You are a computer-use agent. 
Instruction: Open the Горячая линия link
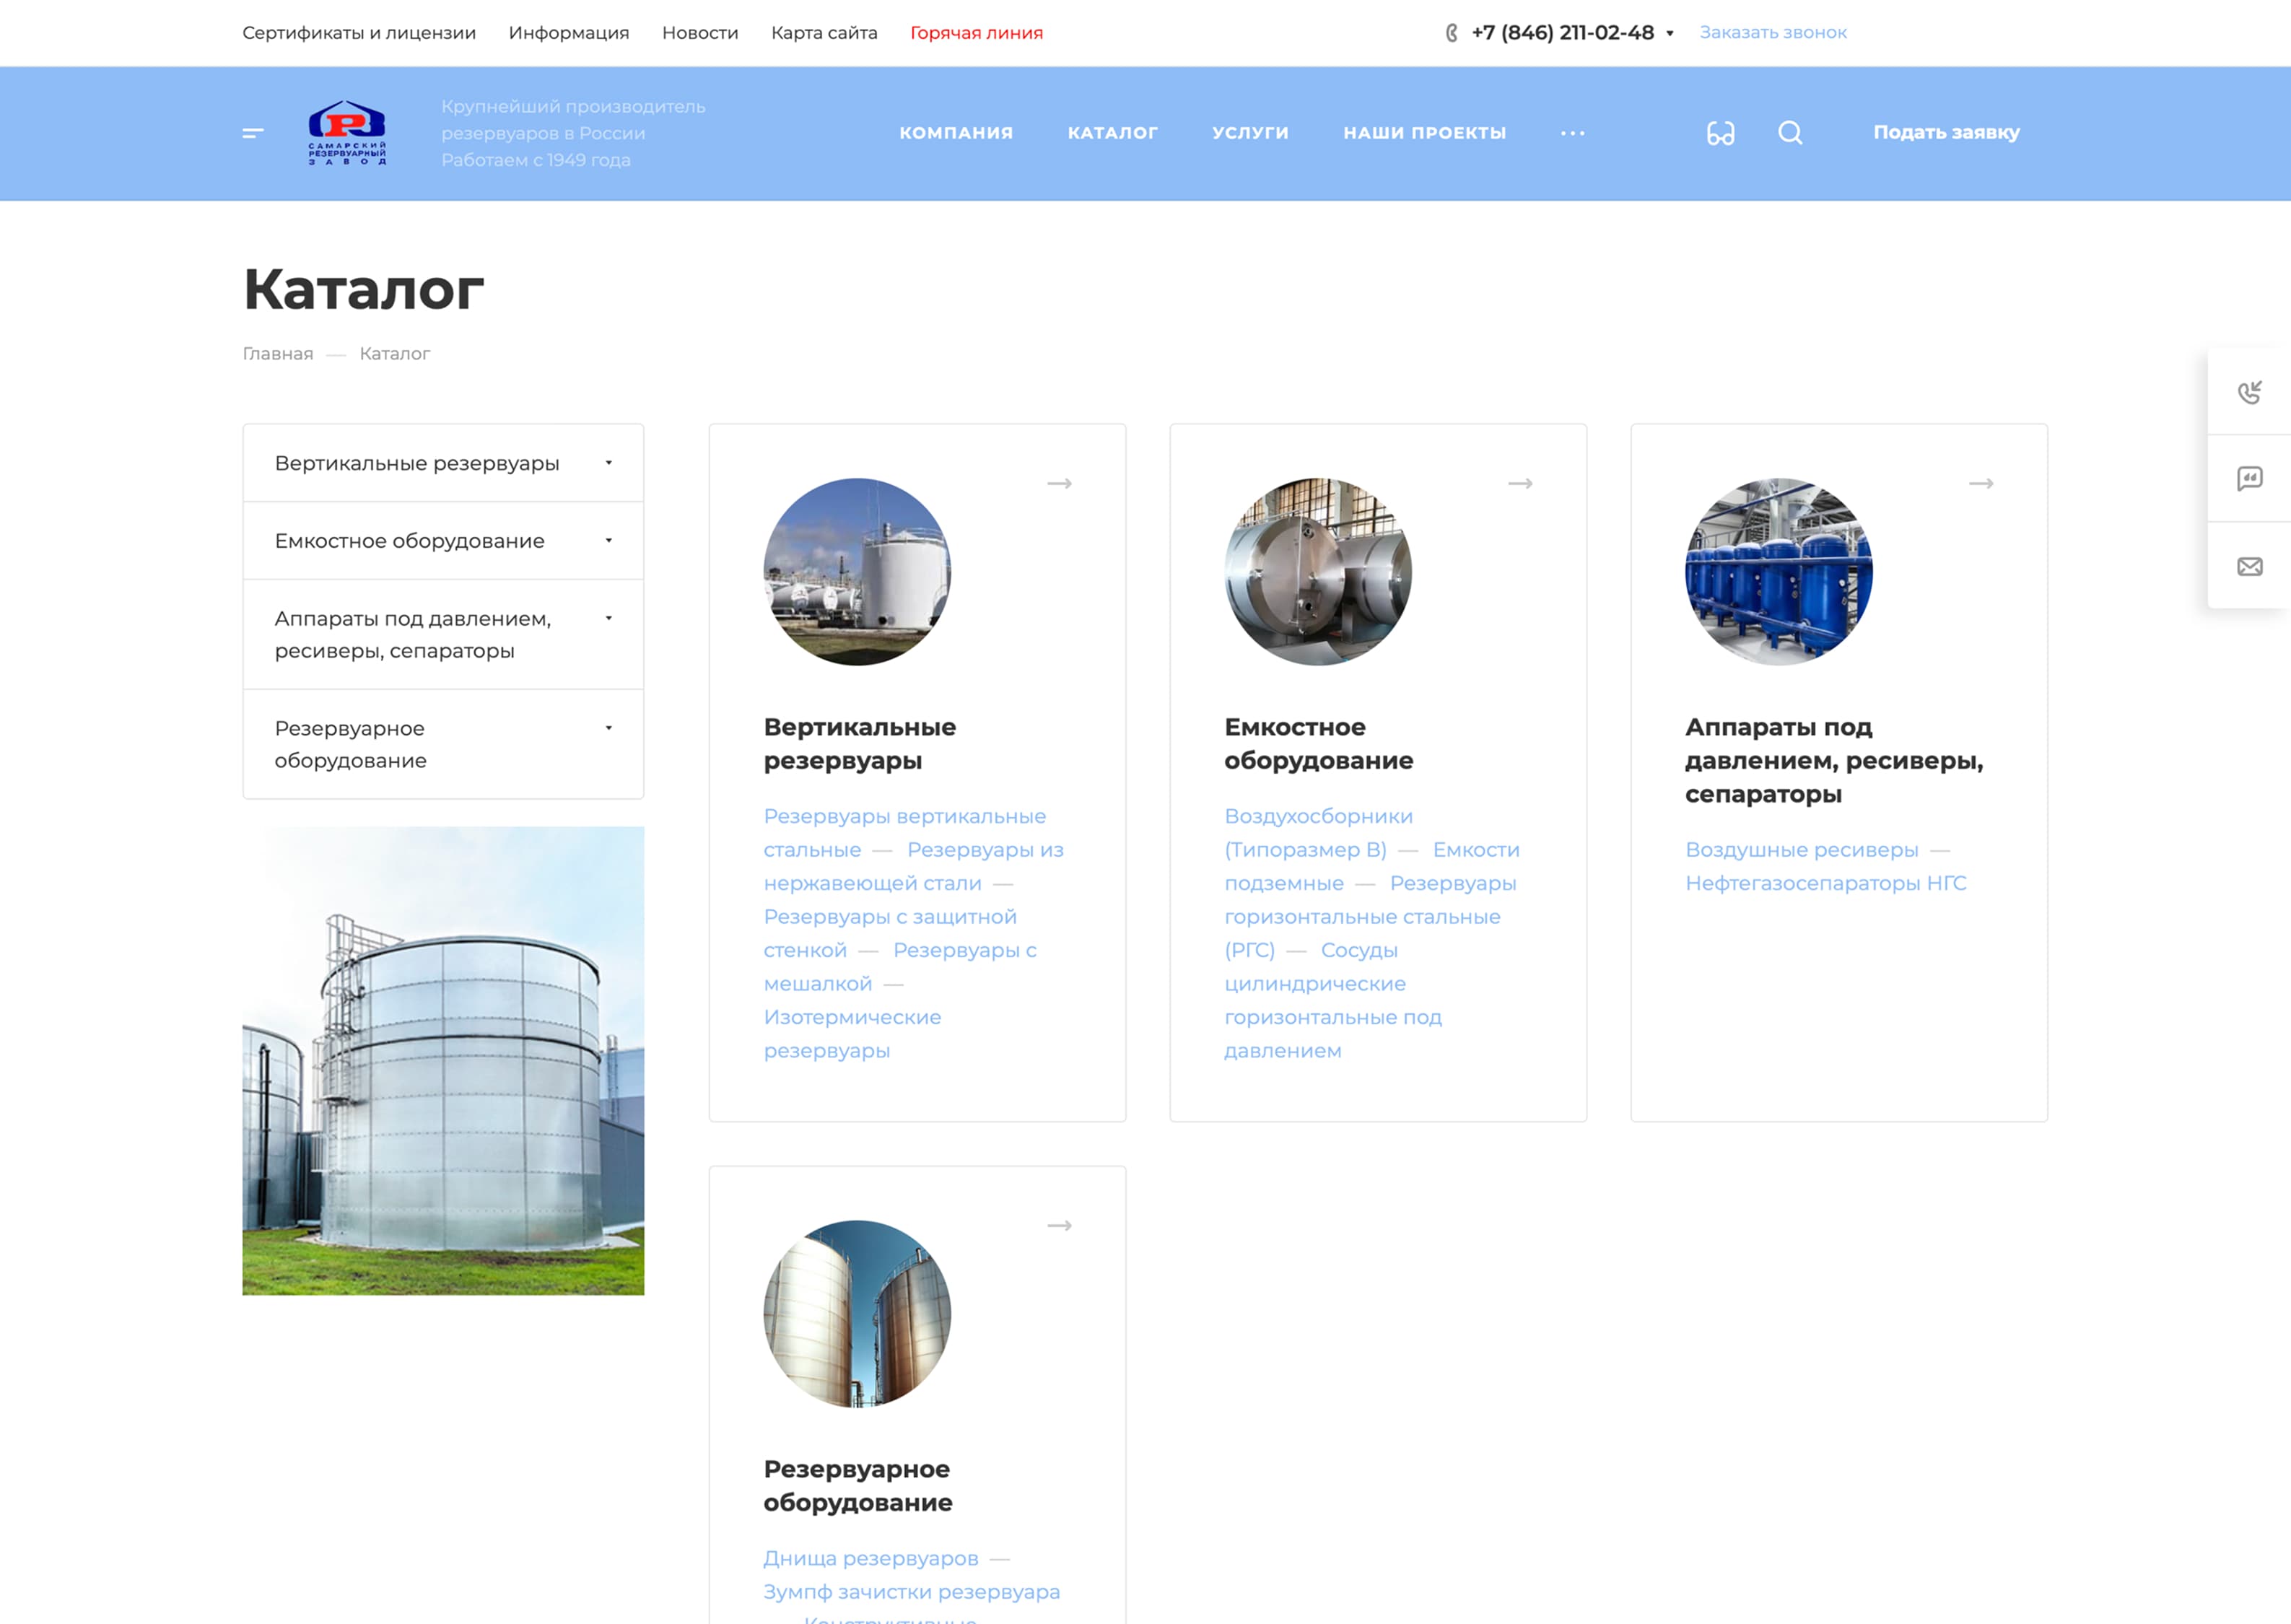[976, 33]
